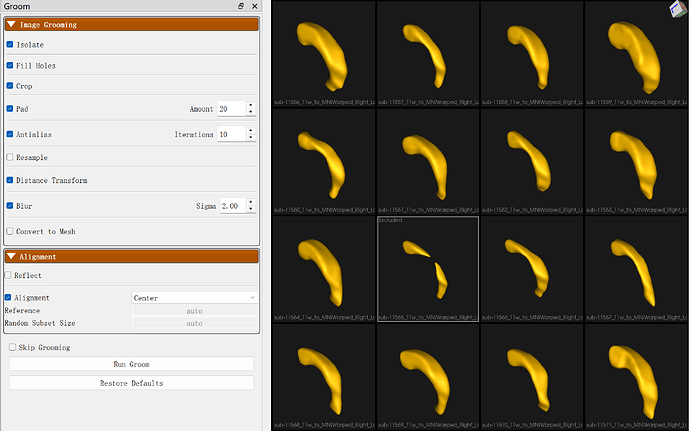Click the Reference auto field
The height and width of the screenshot is (431, 690).
click(x=195, y=311)
